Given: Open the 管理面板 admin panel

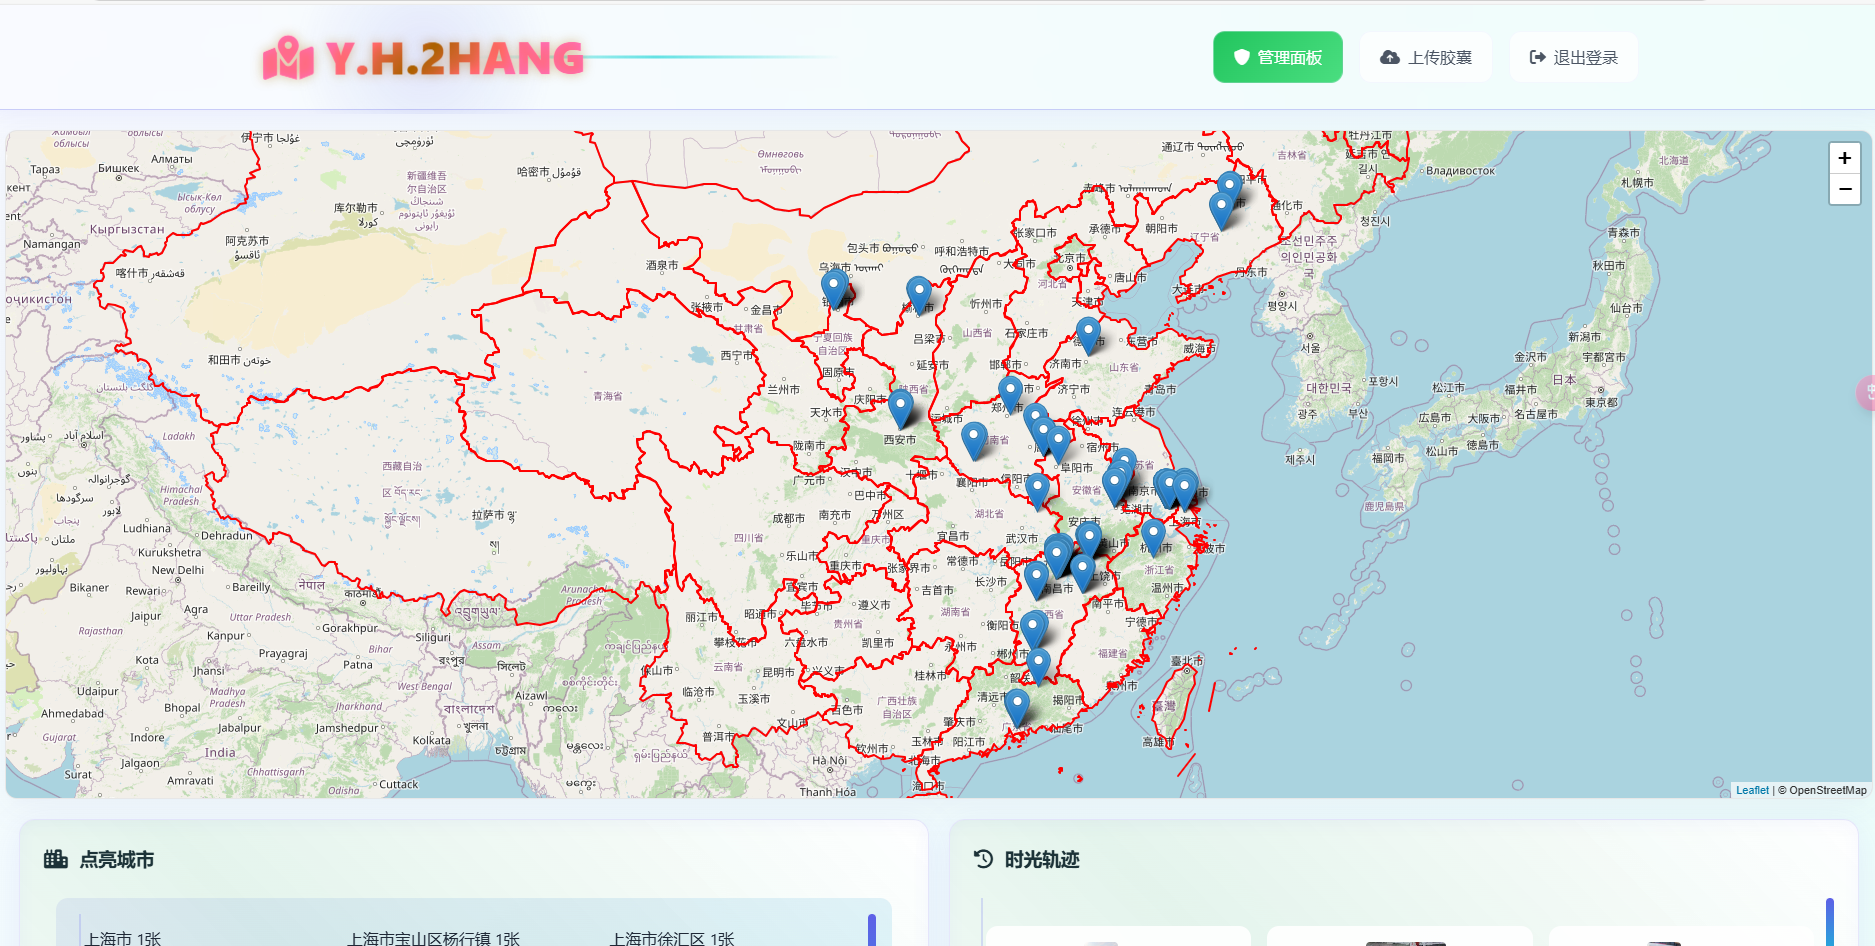Looking at the screenshot, I should click(1277, 57).
